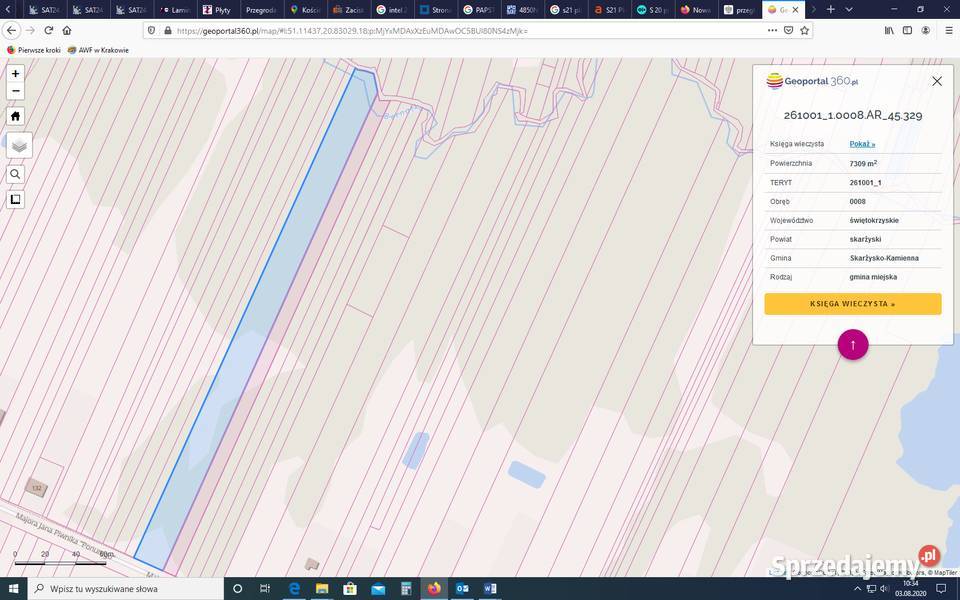Go back with the browser back arrow
The width and height of the screenshot is (960, 600).
tap(11, 30)
